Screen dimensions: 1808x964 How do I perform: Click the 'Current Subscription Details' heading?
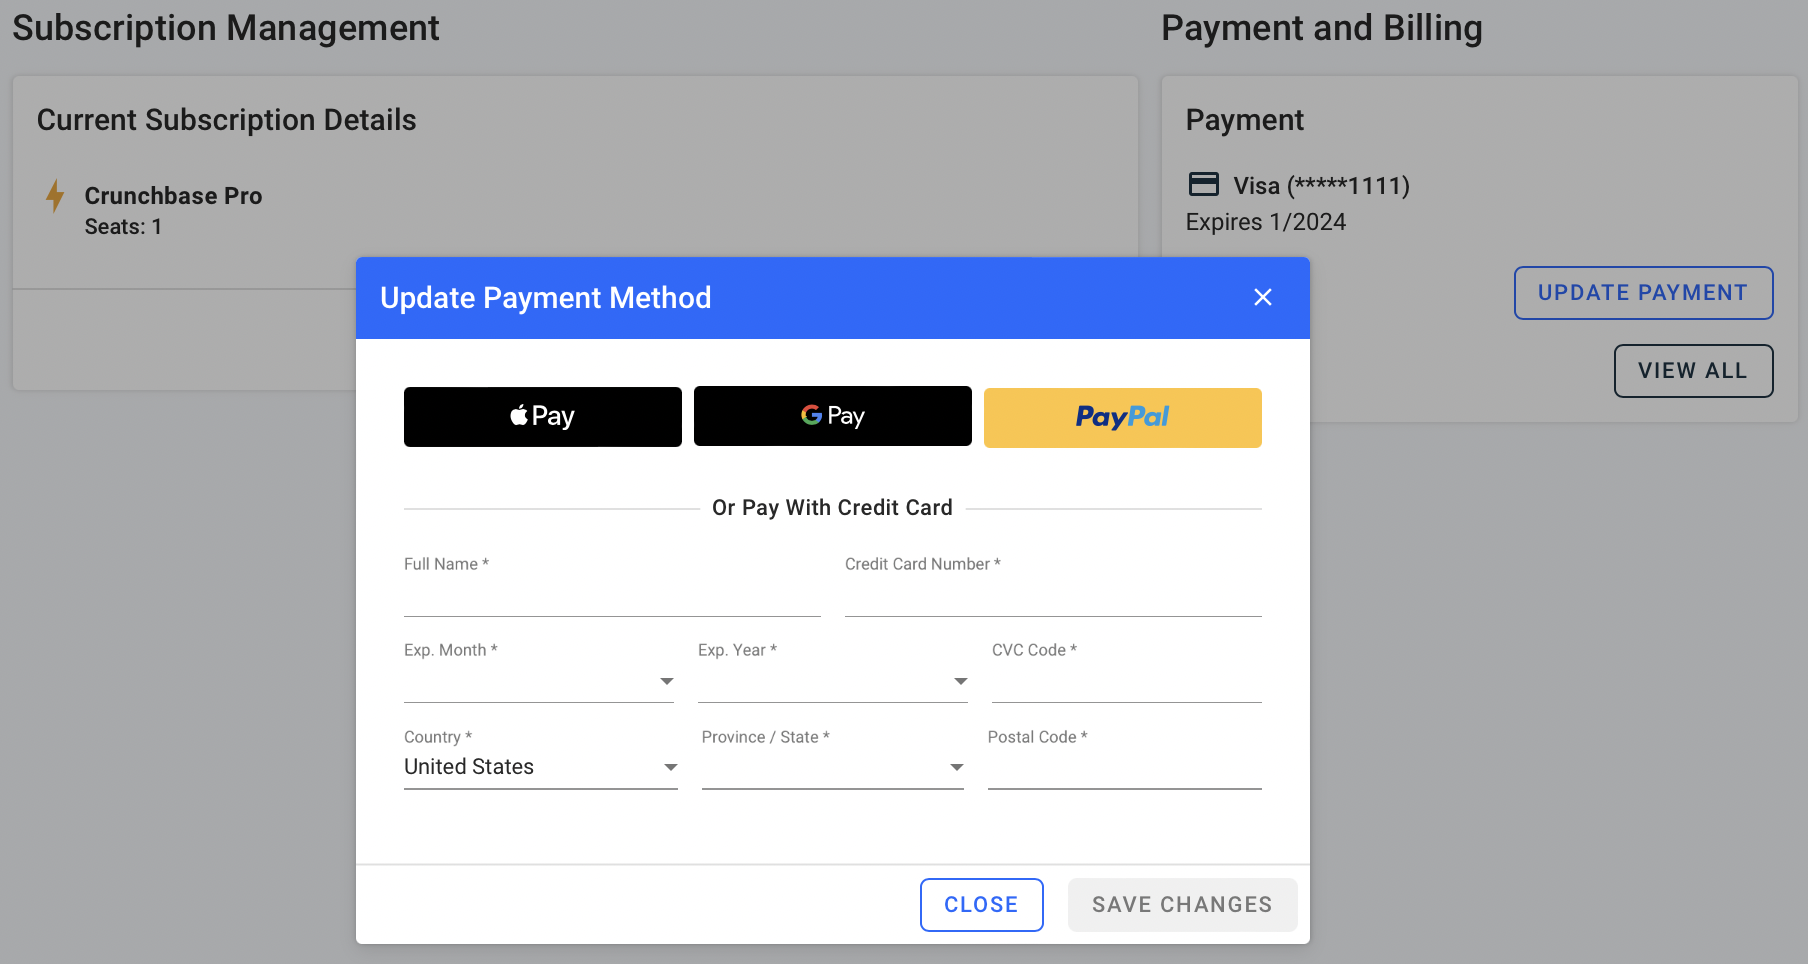(x=227, y=120)
